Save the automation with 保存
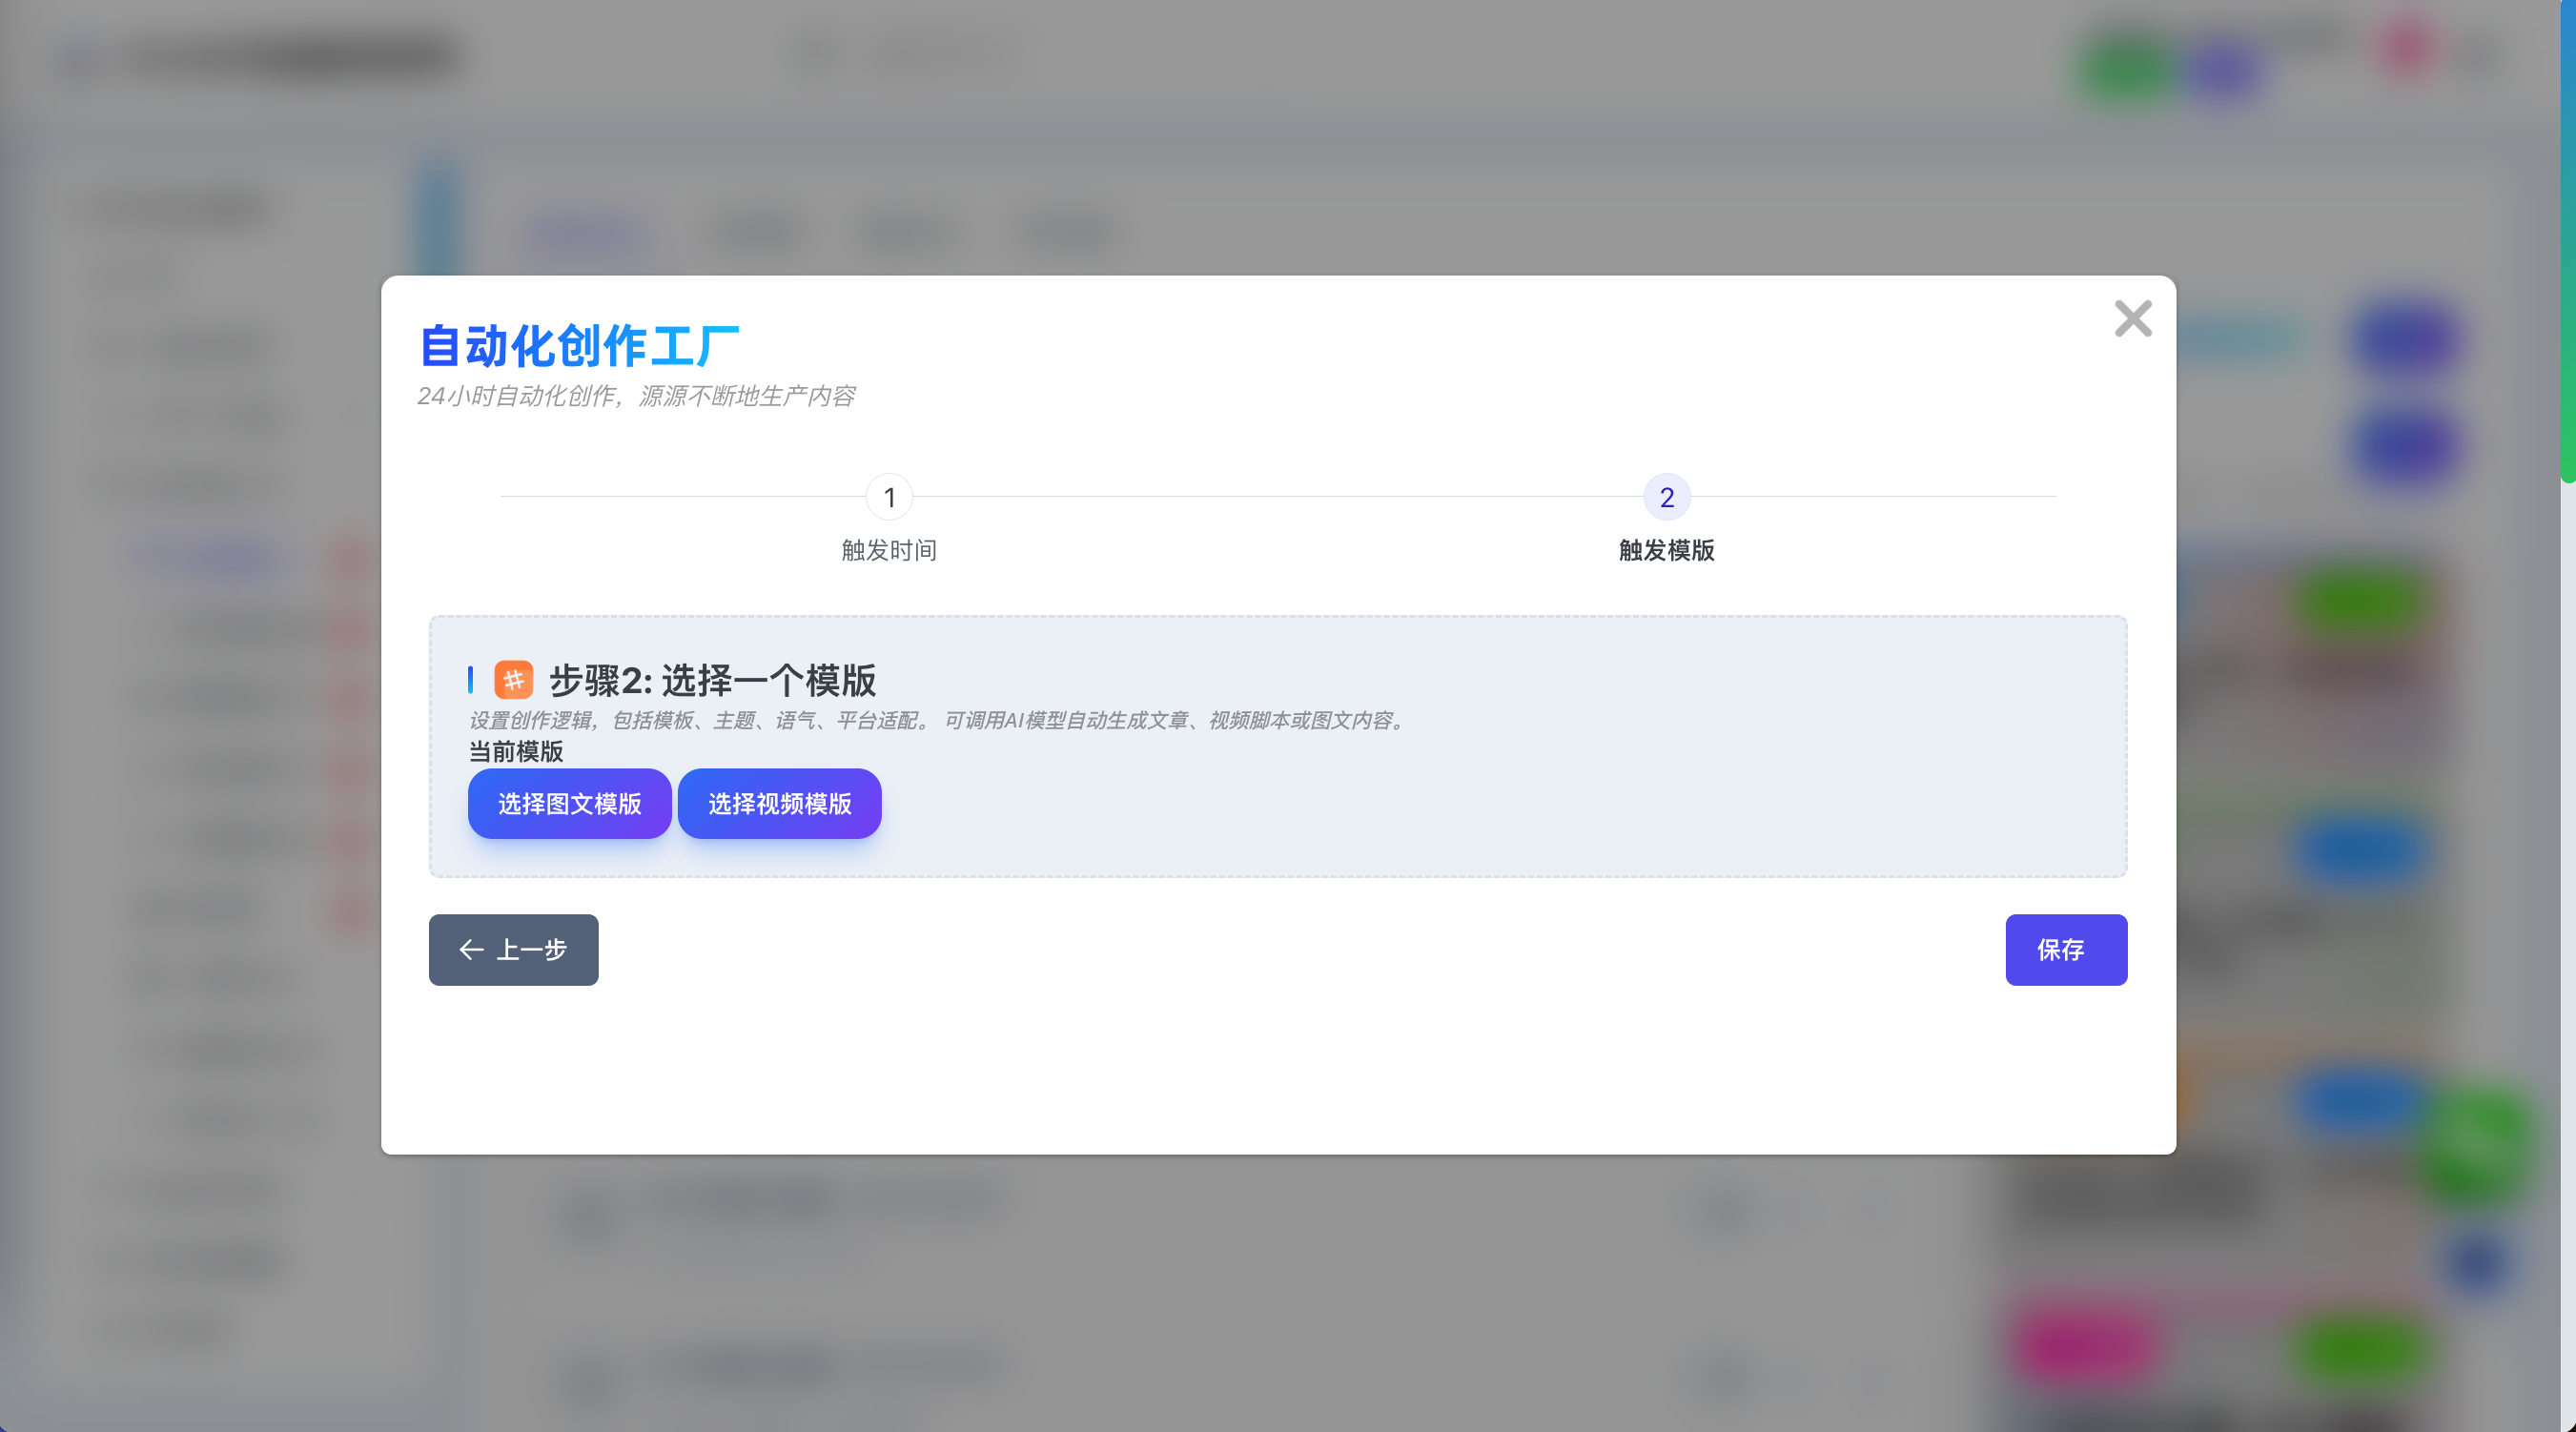The width and height of the screenshot is (2576, 1432). pos(2065,949)
